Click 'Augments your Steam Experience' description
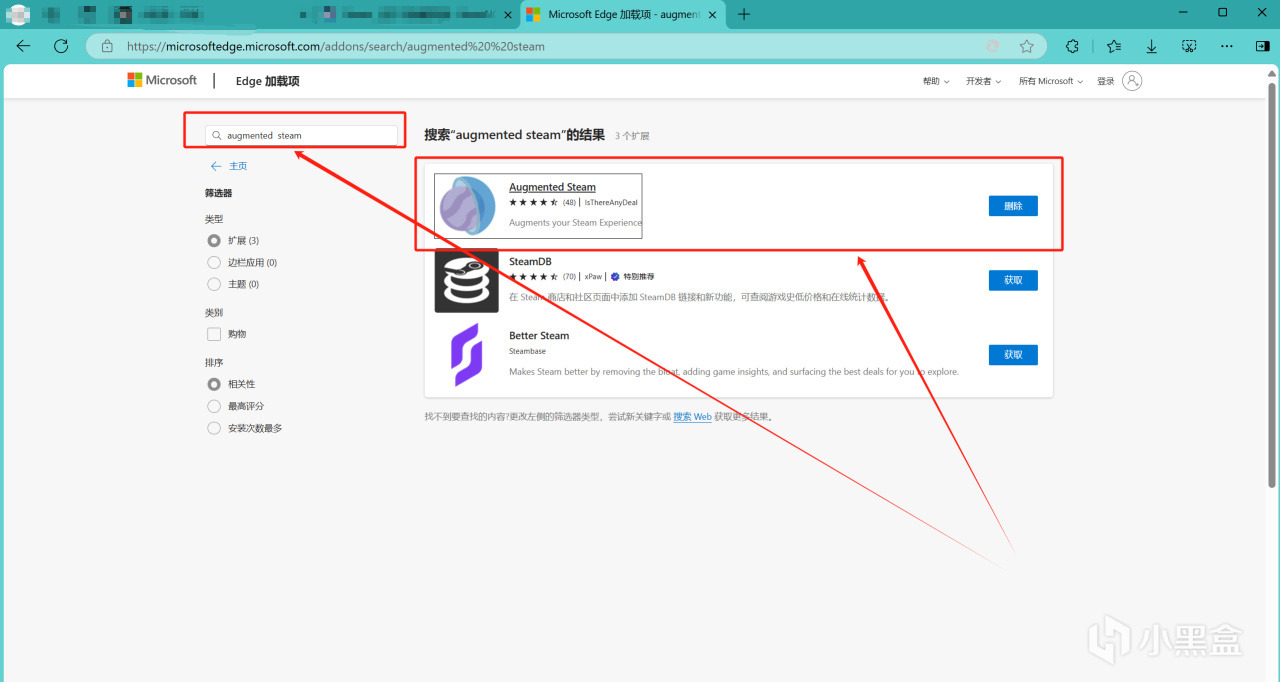Viewport: 1280px width, 682px height. click(575, 223)
